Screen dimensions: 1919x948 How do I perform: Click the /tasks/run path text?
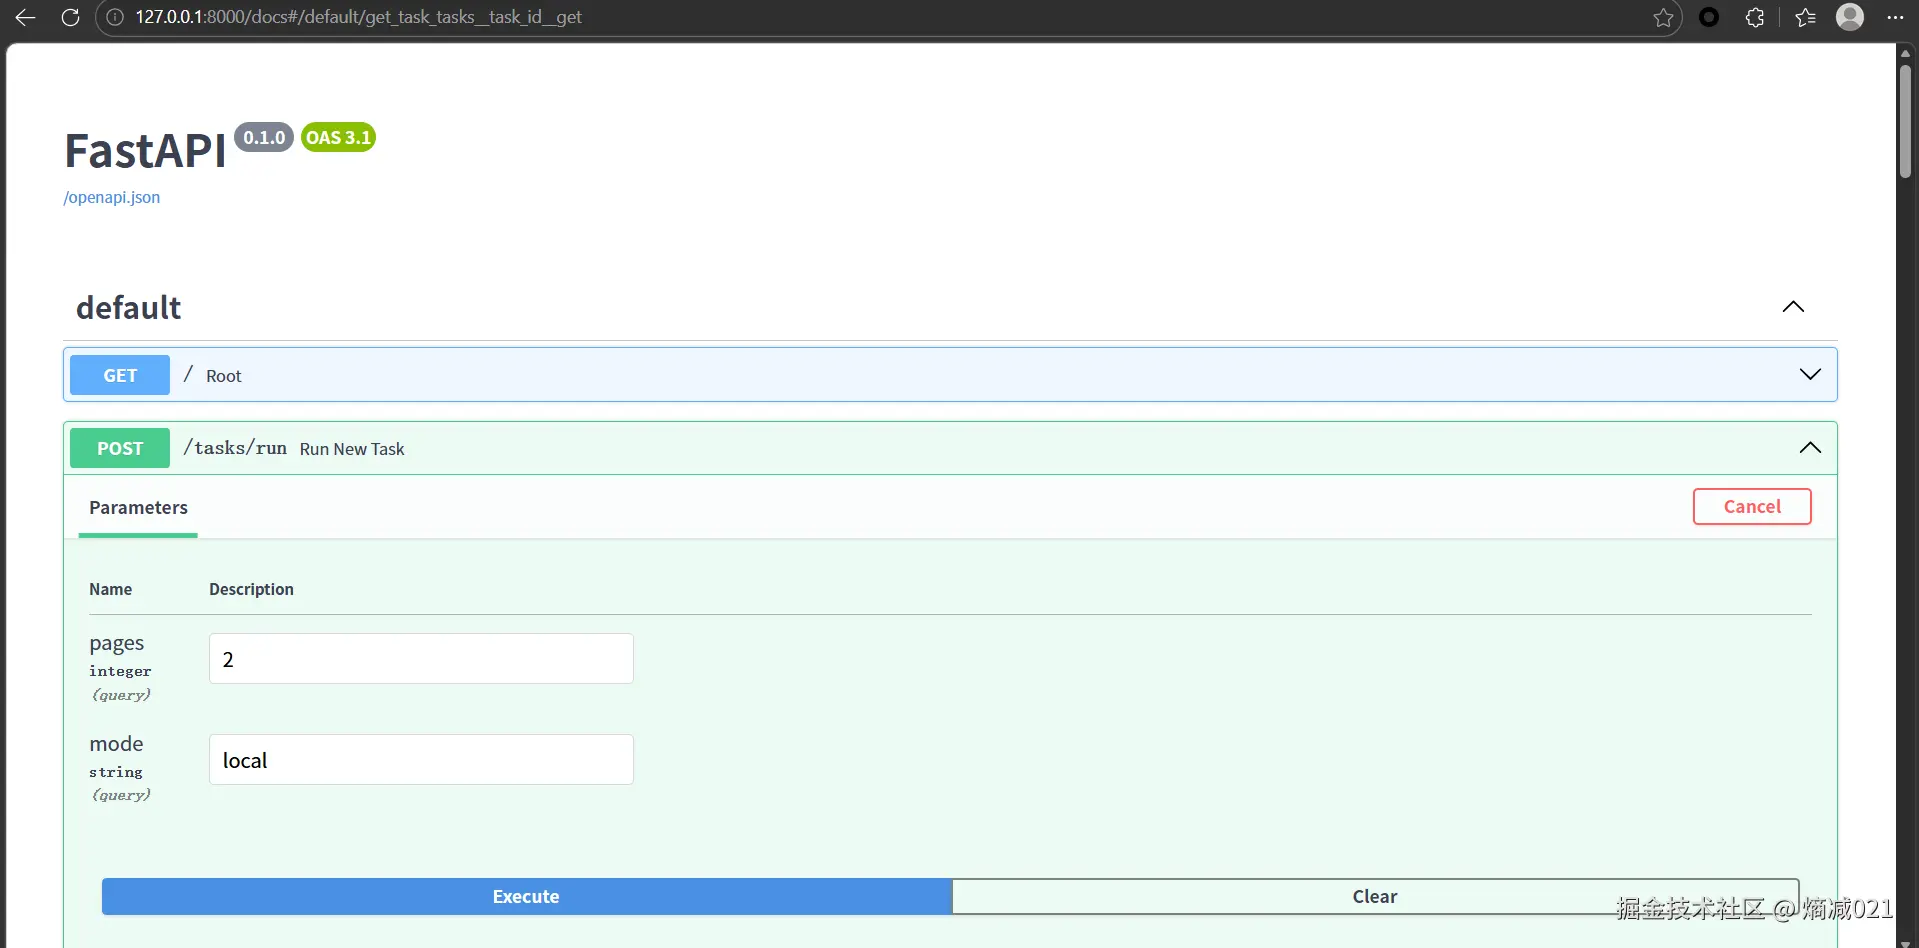tap(235, 448)
